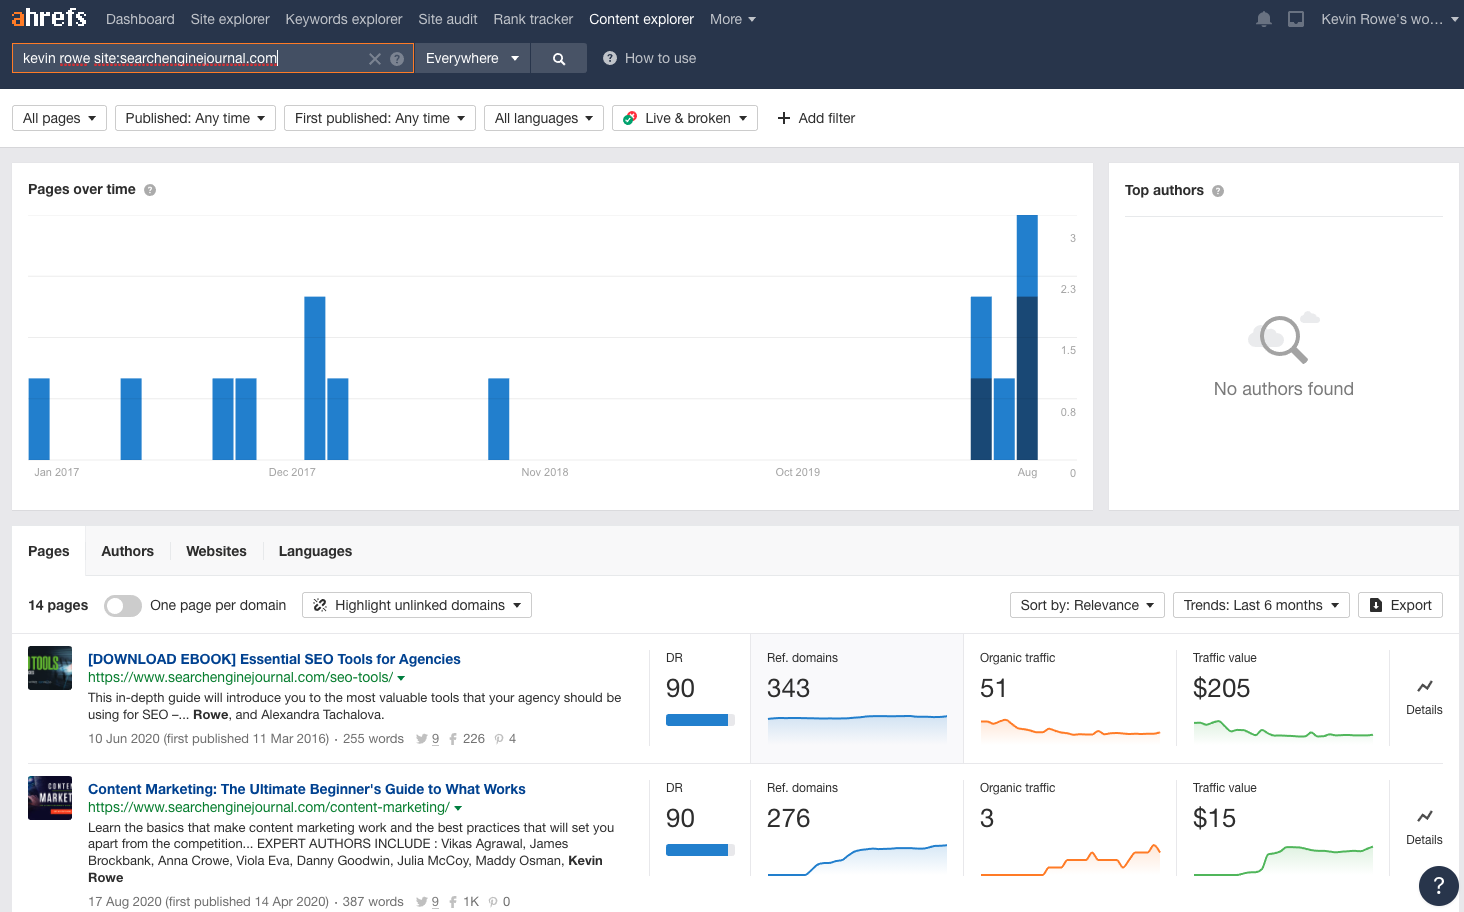The height and width of the screenshot is (912, 1464).
Task: Click the Facebook icon on Content Marketing result
Action: [x=453, y=902]
